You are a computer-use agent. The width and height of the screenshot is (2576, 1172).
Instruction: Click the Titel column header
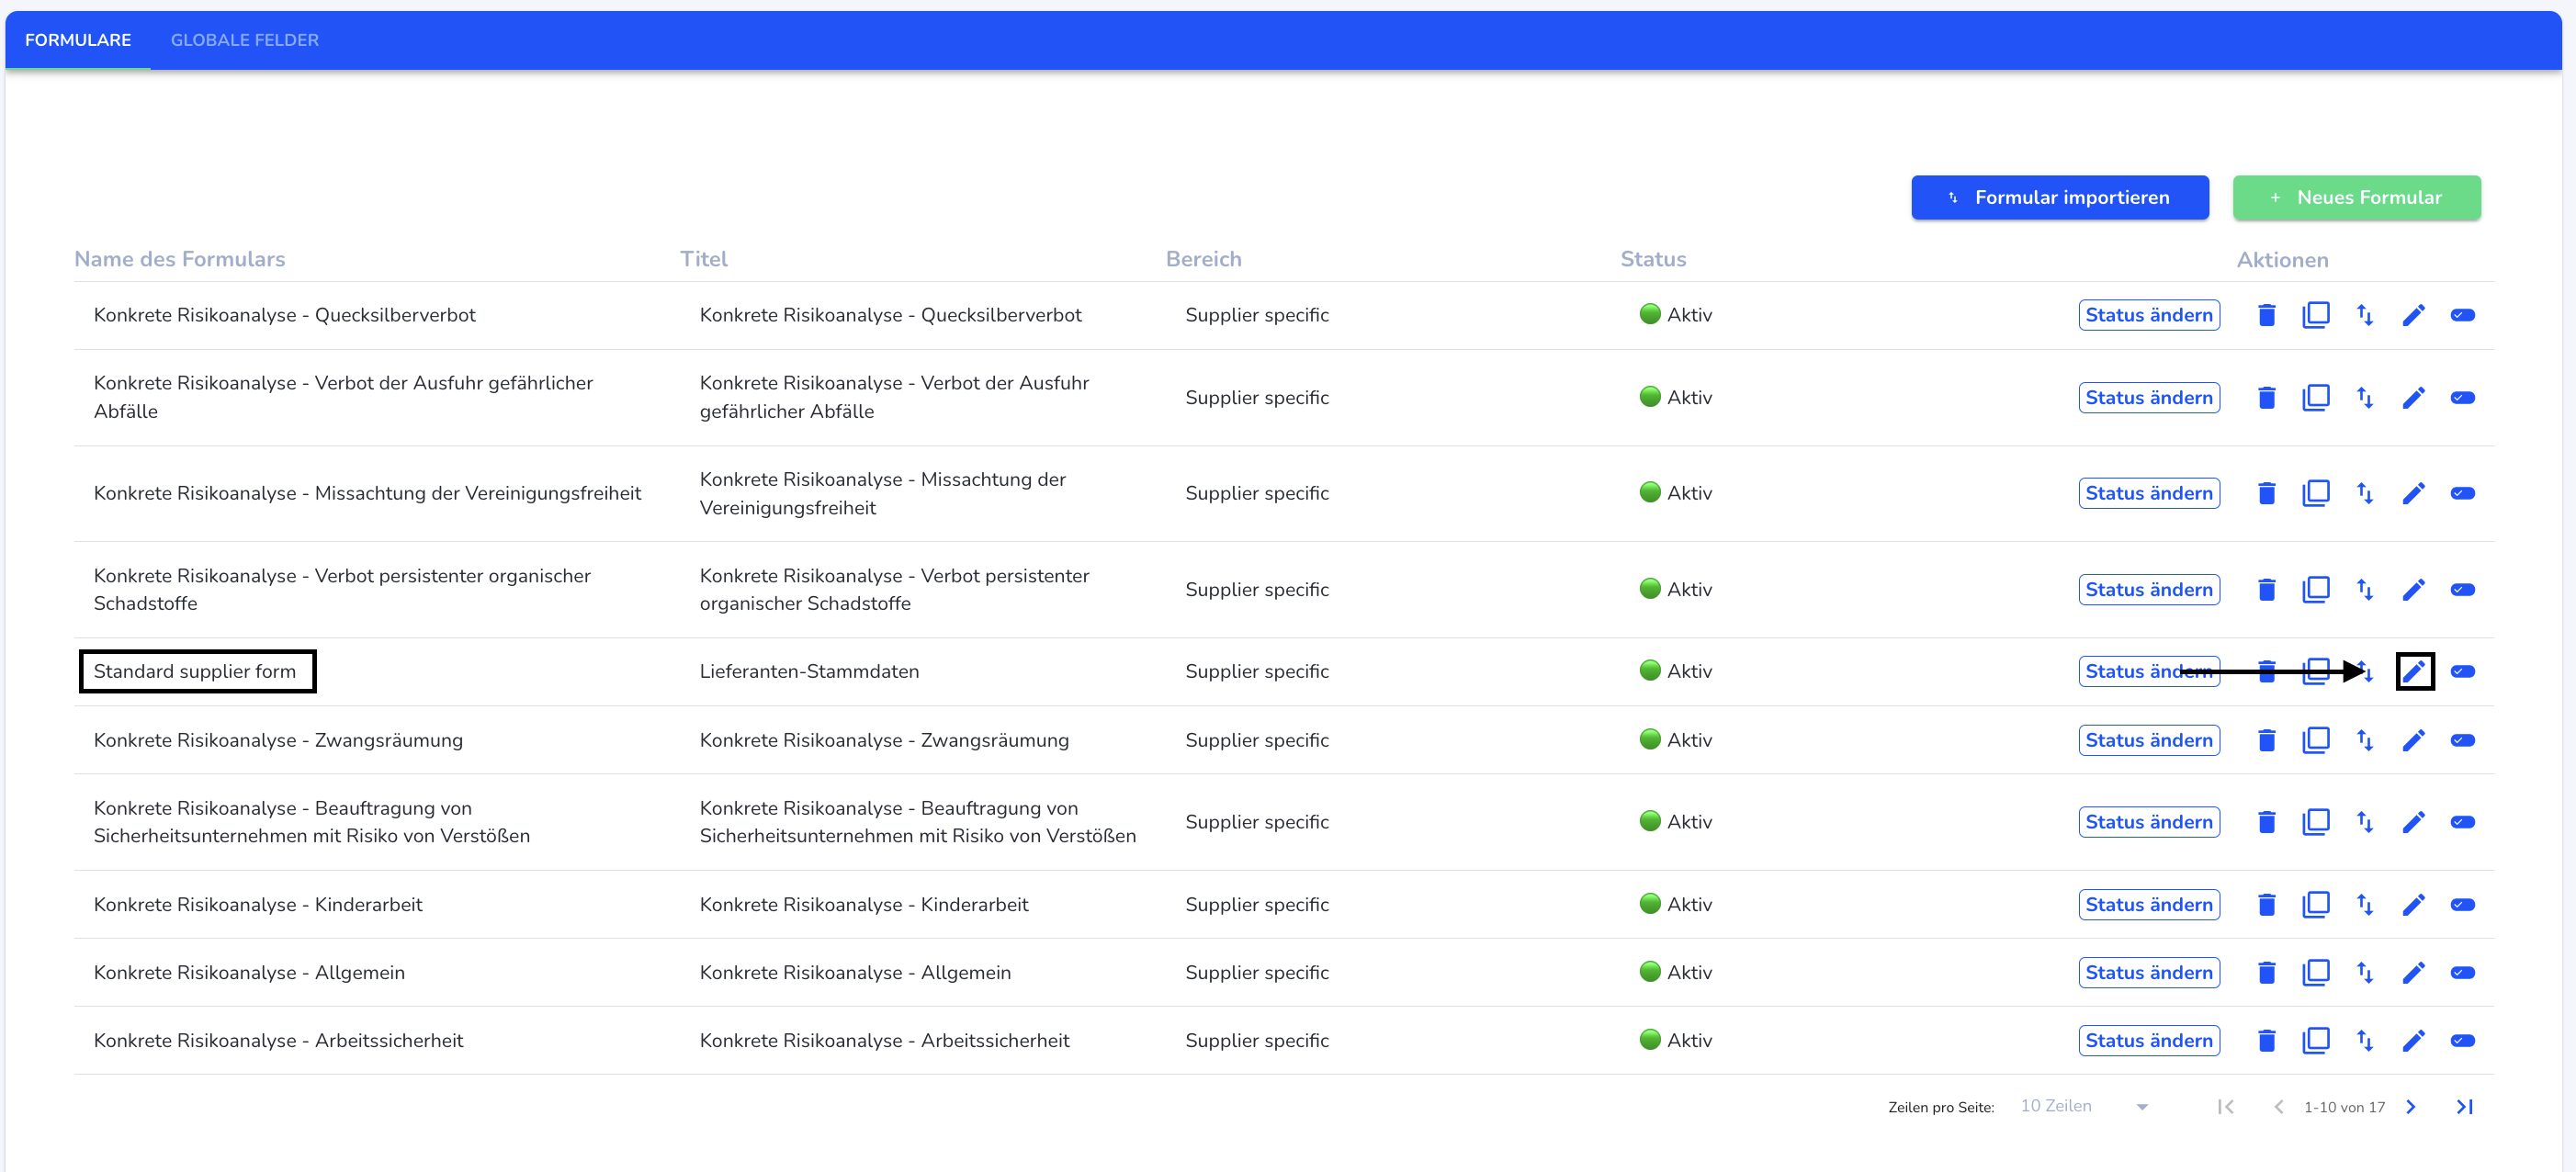pos(704,259)
